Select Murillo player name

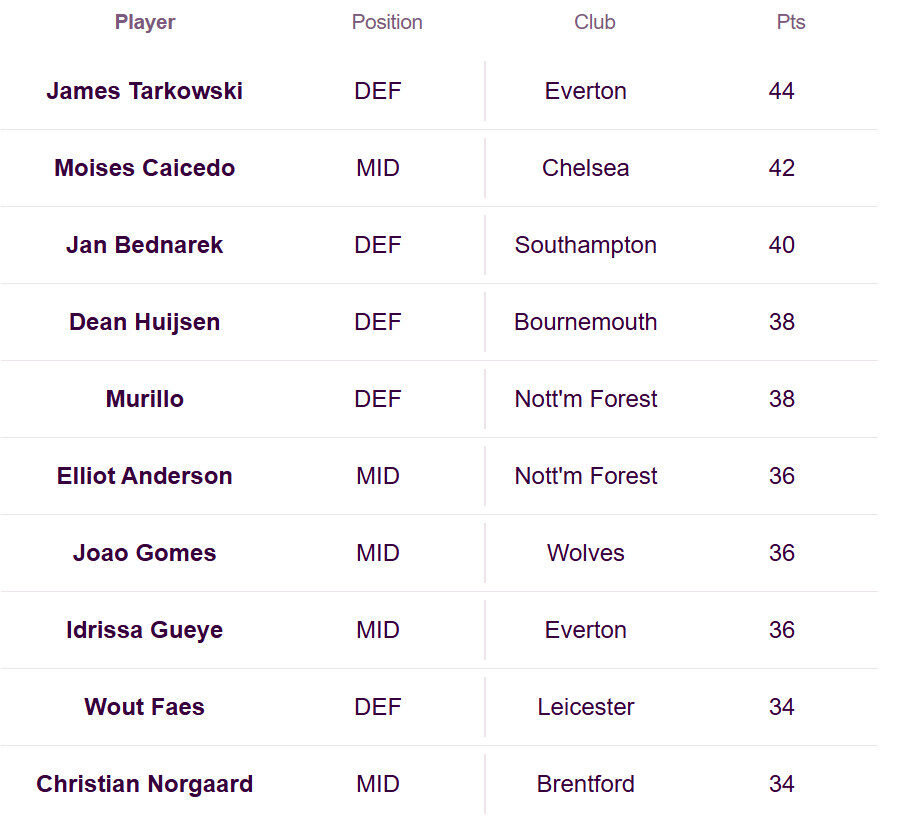[x=144, y=399]
